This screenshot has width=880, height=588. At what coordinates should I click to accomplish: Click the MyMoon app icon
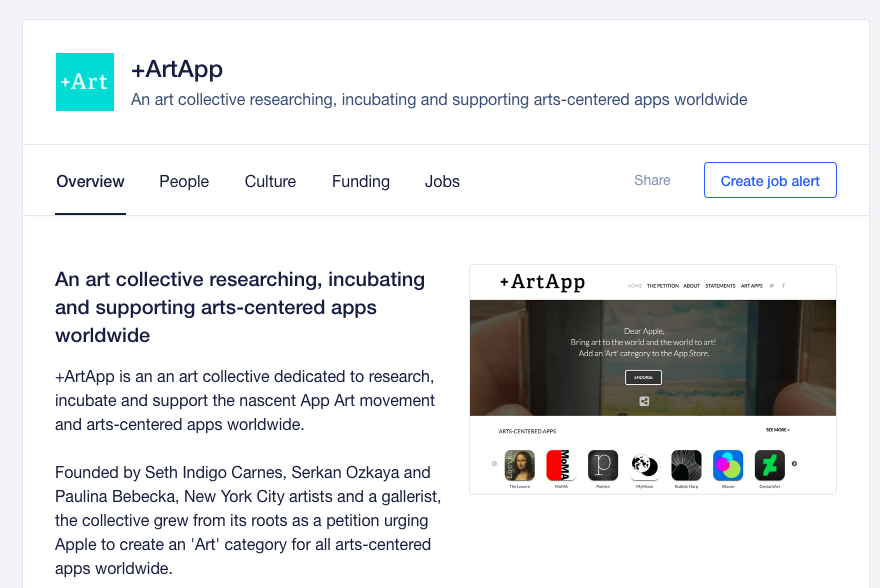(644, 465)
